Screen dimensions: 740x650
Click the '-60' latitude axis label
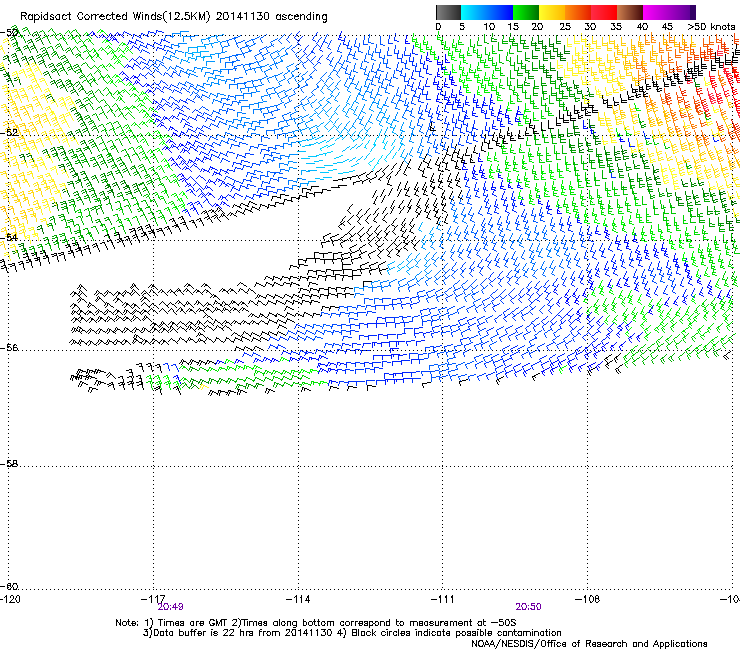(9, 586)
